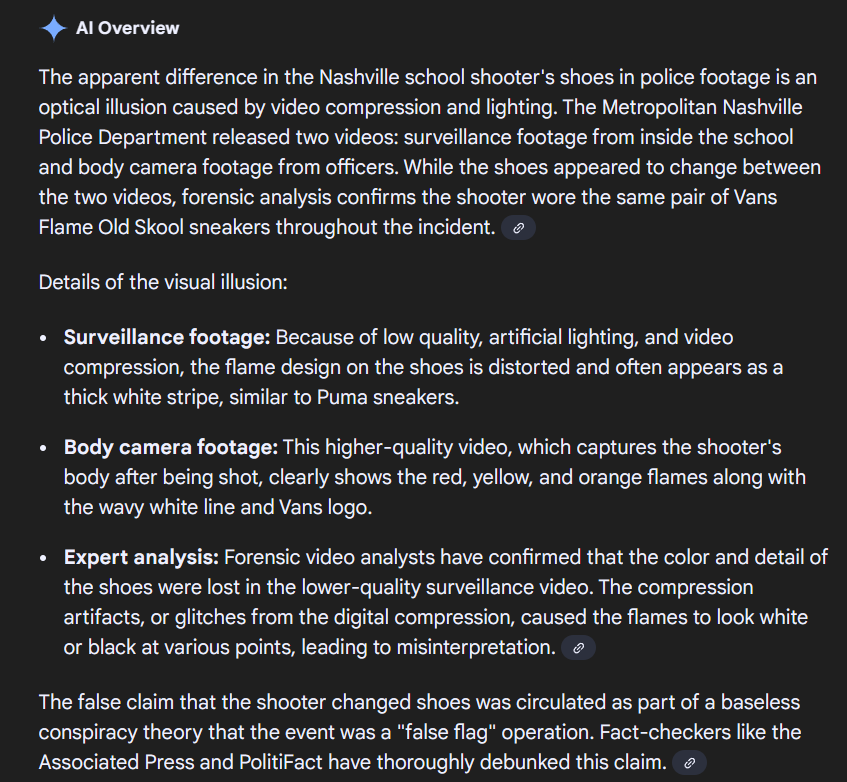Select the "AI Overview" heading label
This screenshot has height=782, width=847.
click(127, 28)
